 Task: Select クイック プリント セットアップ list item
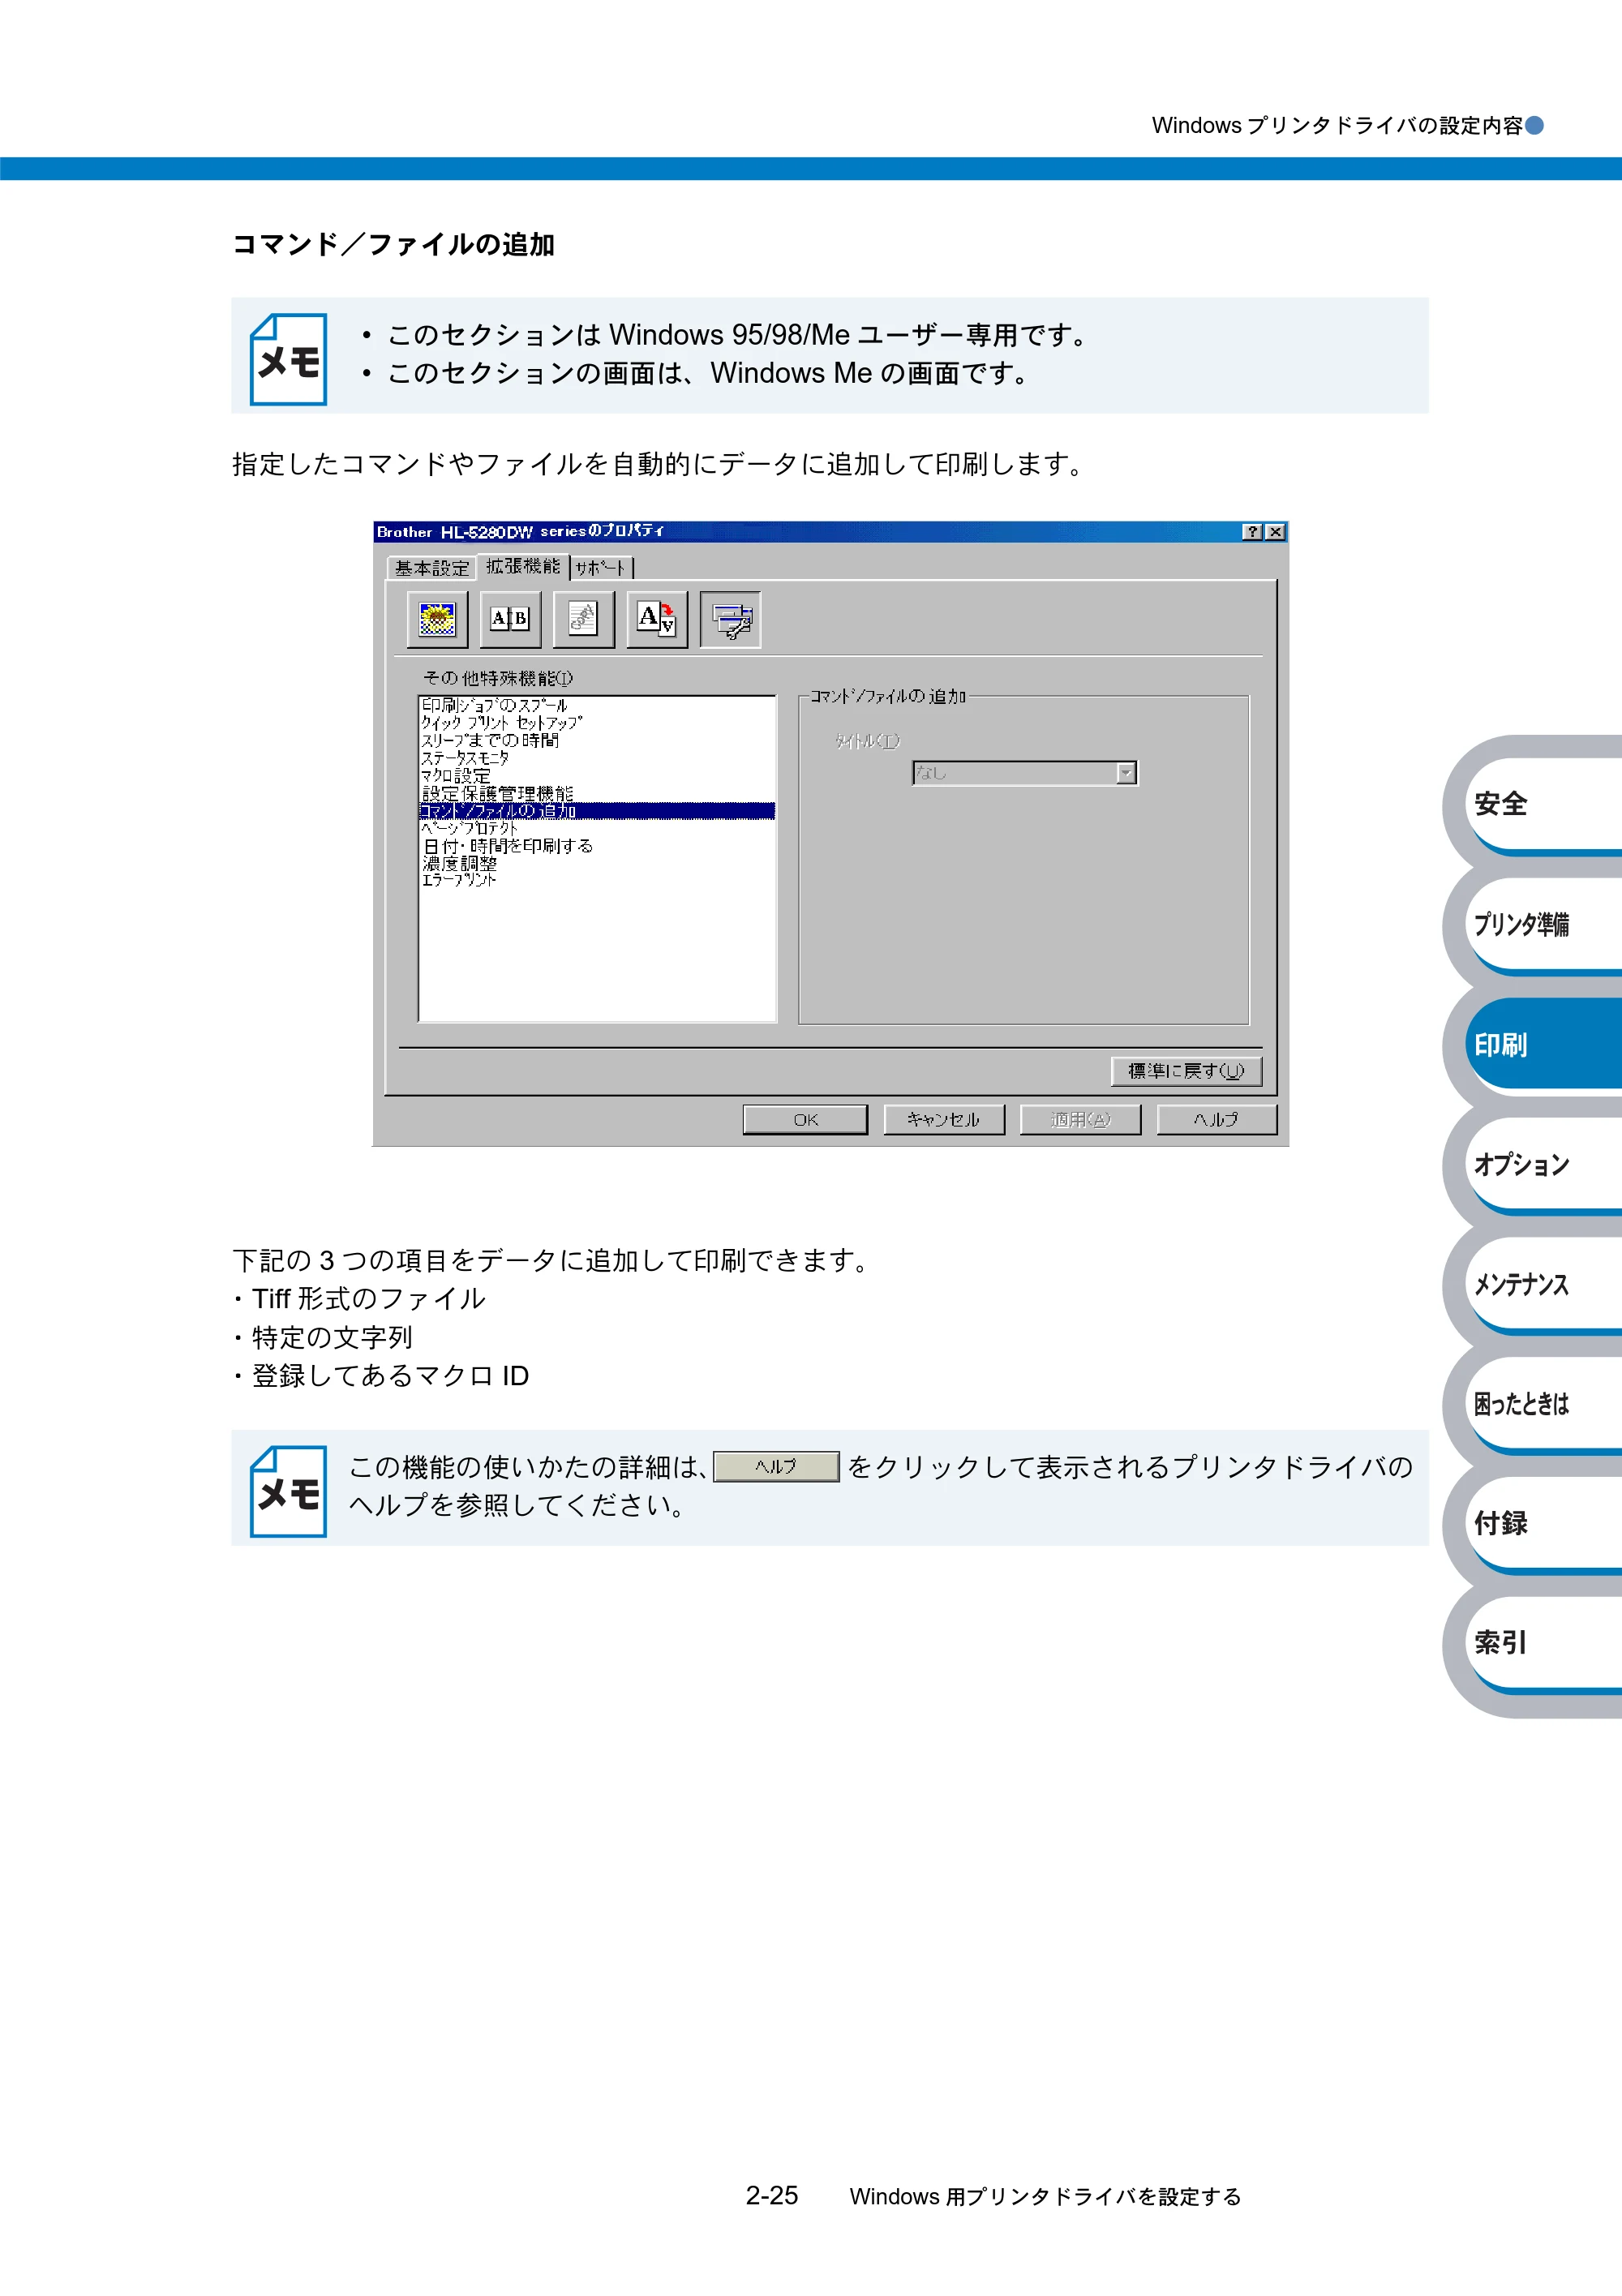(x=597, y=722)
